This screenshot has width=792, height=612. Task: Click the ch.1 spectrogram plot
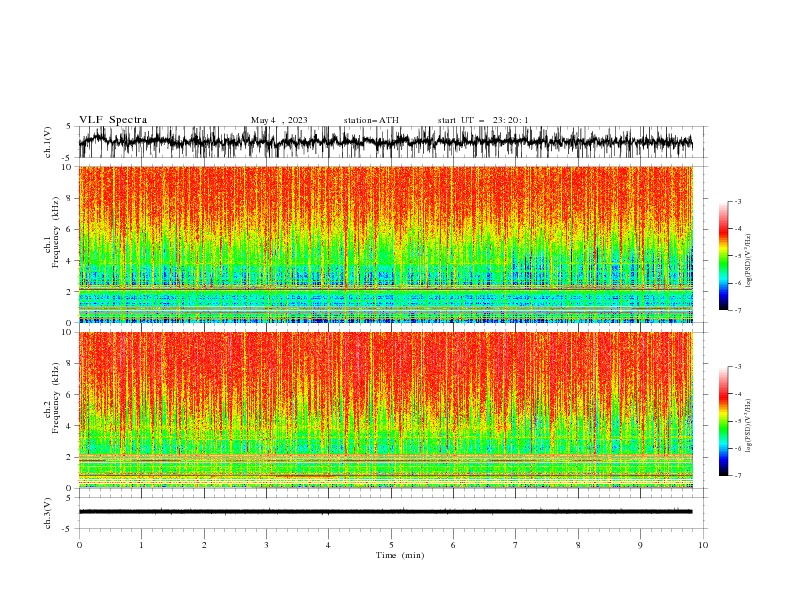pyautogui.click(x=386, y=244)
